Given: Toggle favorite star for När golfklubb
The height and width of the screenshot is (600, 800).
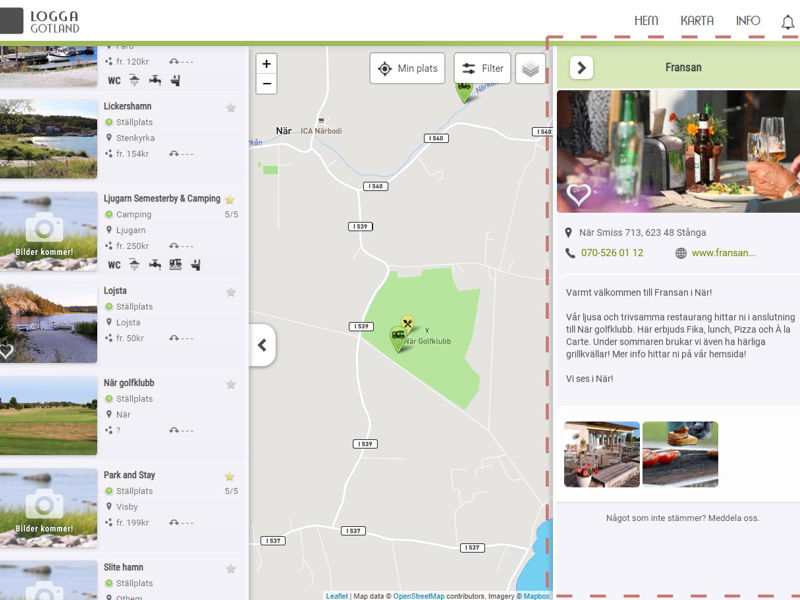Looking at the screenshot, I should 231,385.
